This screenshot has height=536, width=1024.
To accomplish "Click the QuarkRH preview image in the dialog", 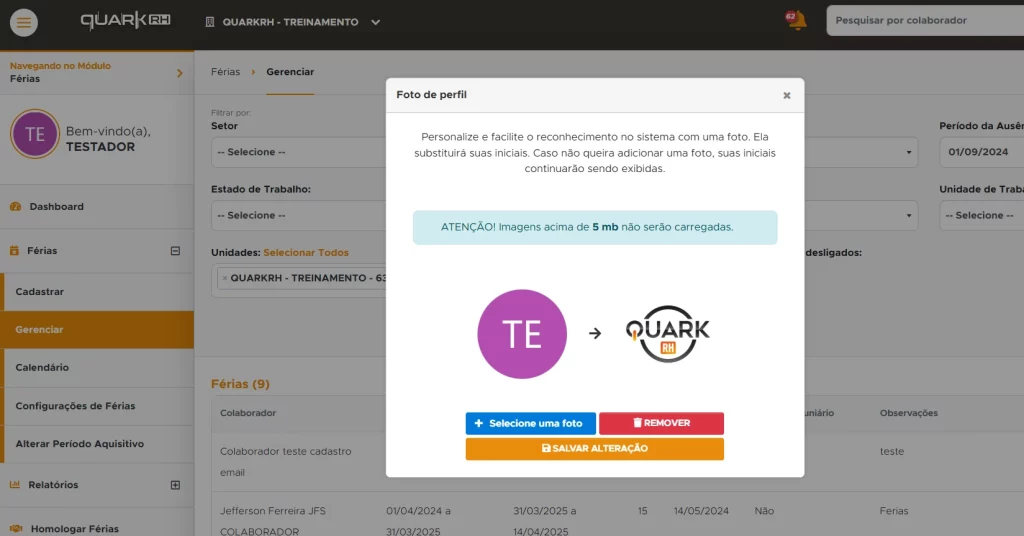I will 667,333.
